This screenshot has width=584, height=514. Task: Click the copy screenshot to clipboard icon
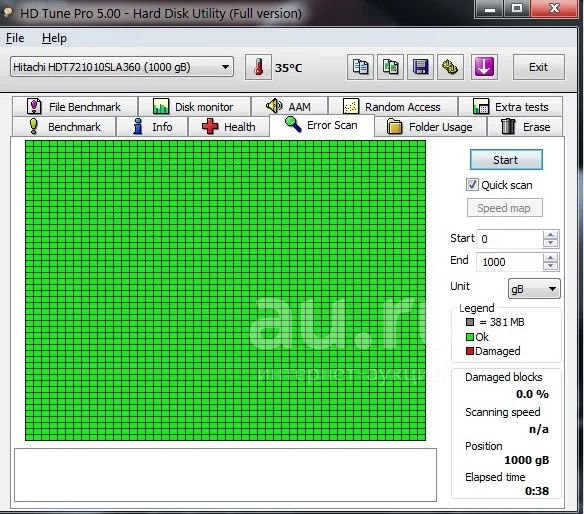click(x=390, y=67)
